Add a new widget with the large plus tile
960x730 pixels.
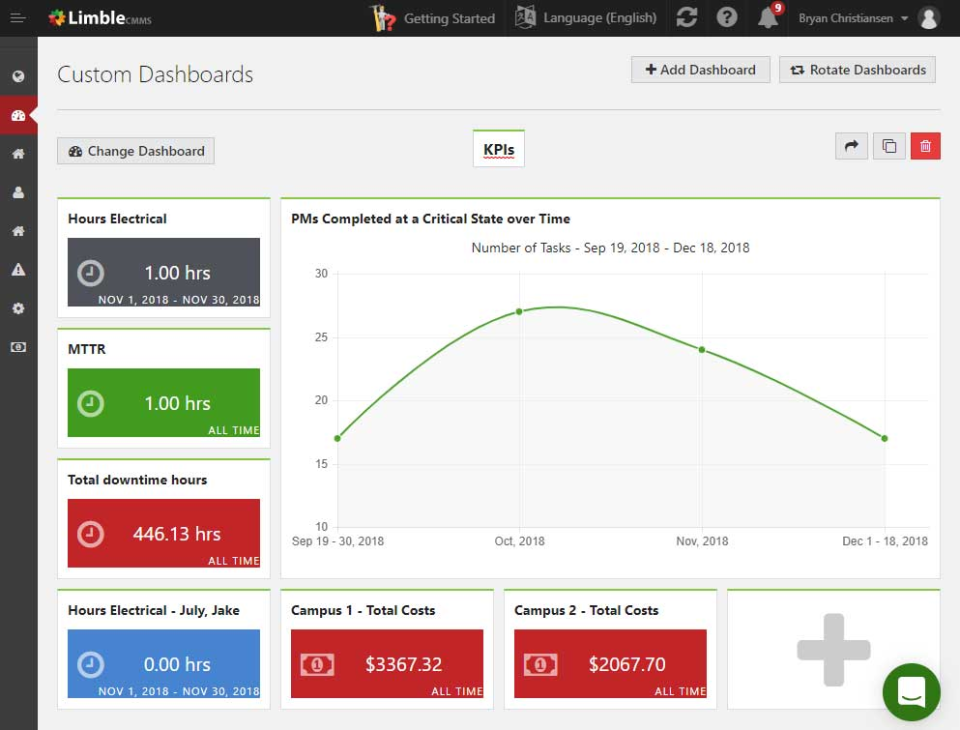point(833,648)
